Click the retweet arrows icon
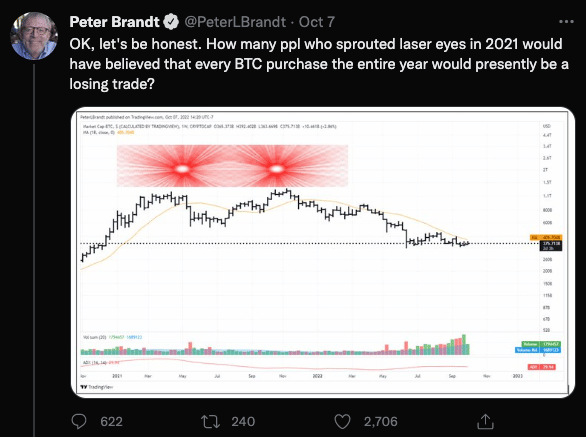This screenshot has height=437, width=586. click(x=212, y=421)
